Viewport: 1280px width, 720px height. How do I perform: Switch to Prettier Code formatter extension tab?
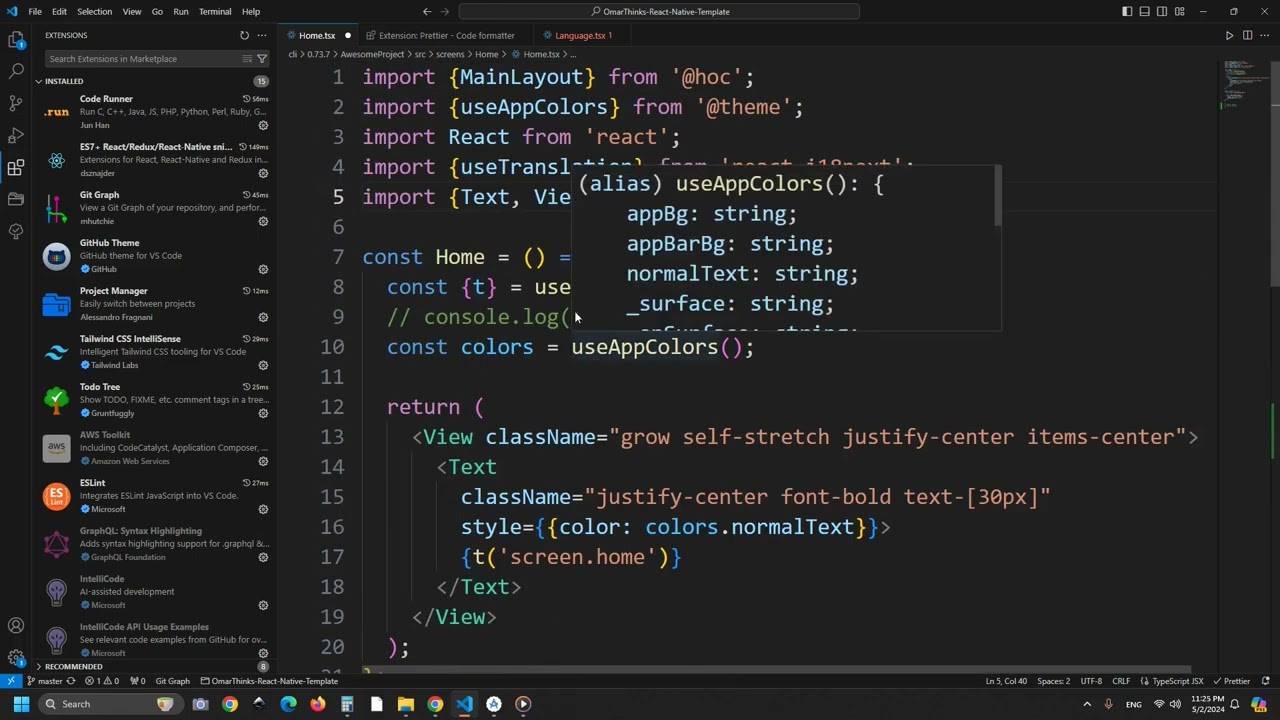tap(446, 35)
